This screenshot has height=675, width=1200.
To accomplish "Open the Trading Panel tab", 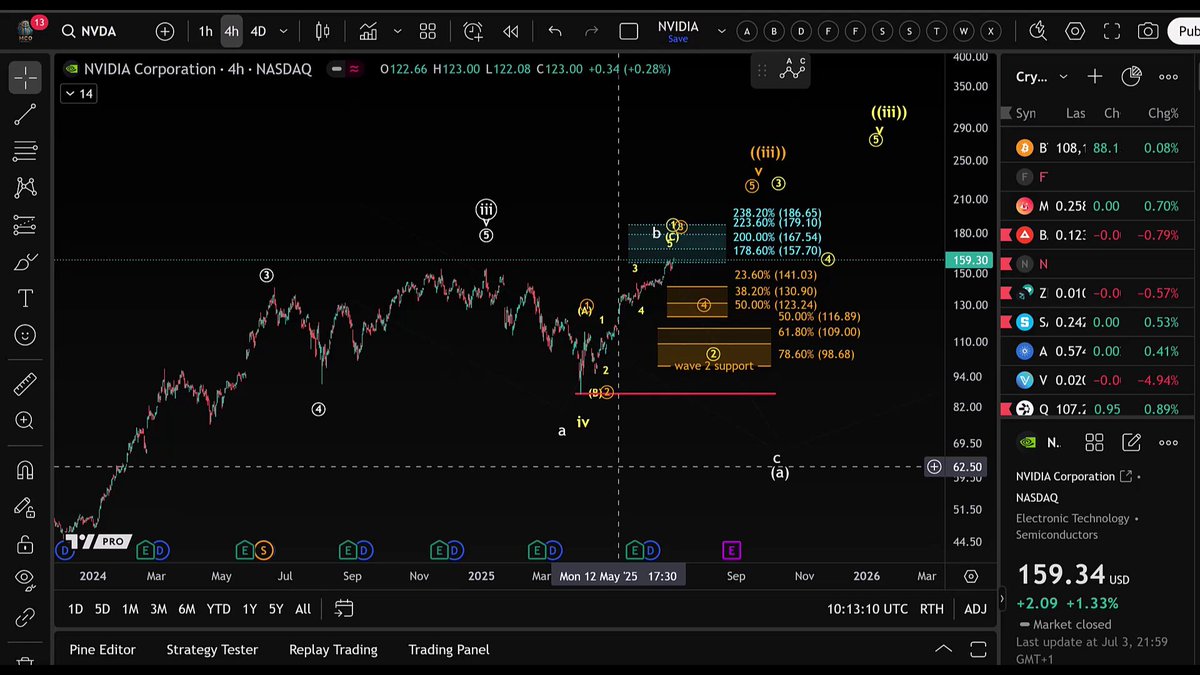I will coord(449,649).
